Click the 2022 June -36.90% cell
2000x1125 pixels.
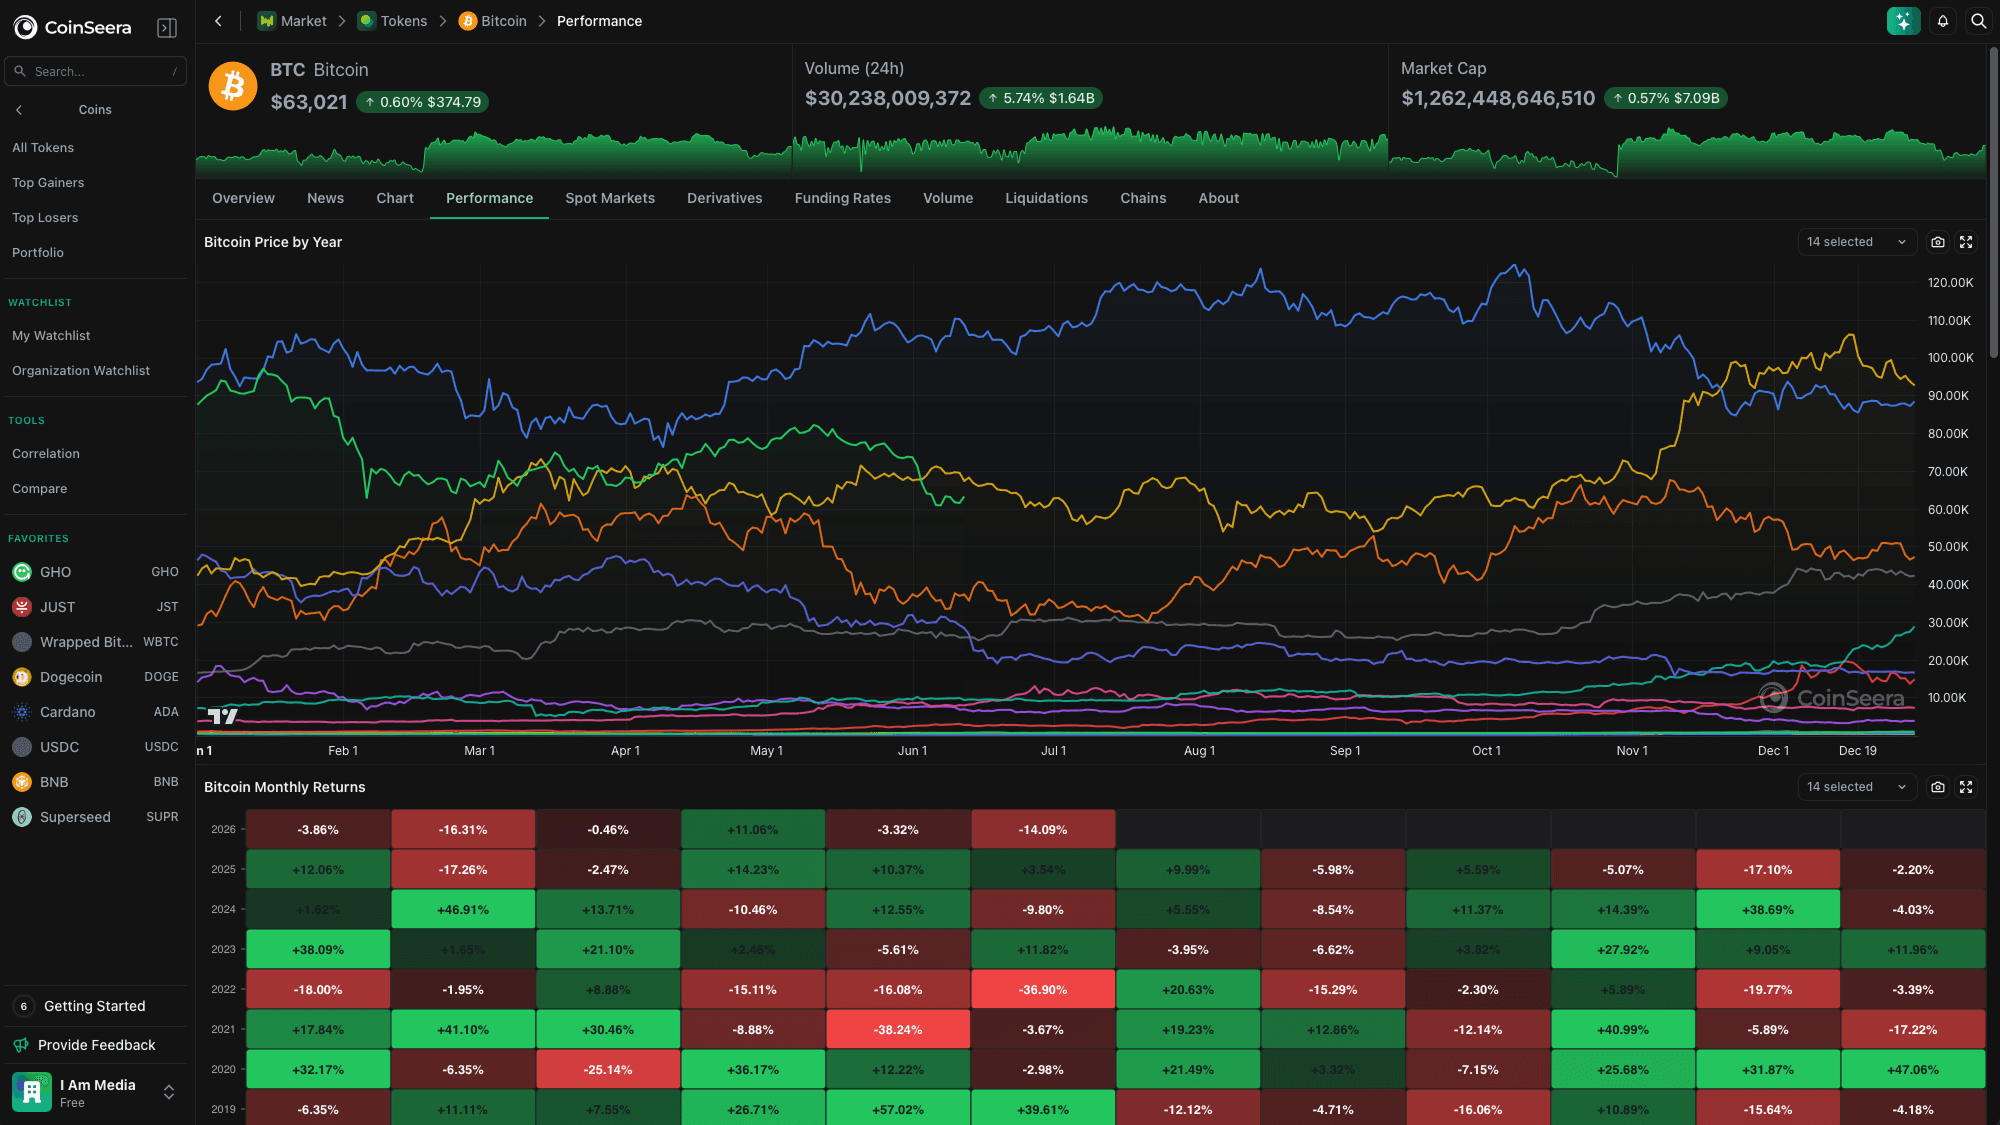(x=1043, y=989)
